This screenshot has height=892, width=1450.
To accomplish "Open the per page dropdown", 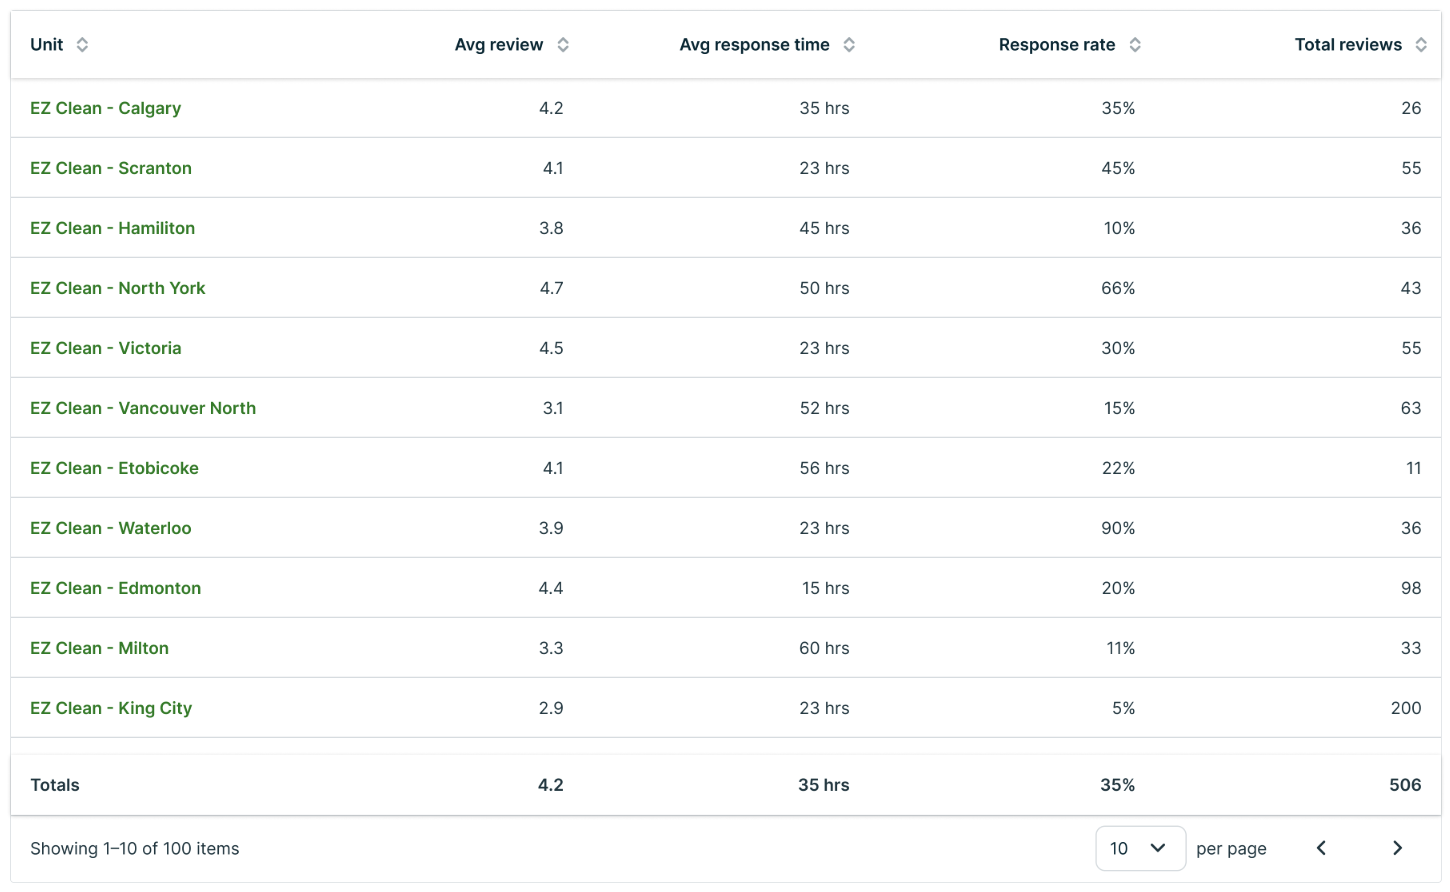I will pos(1140,848).
